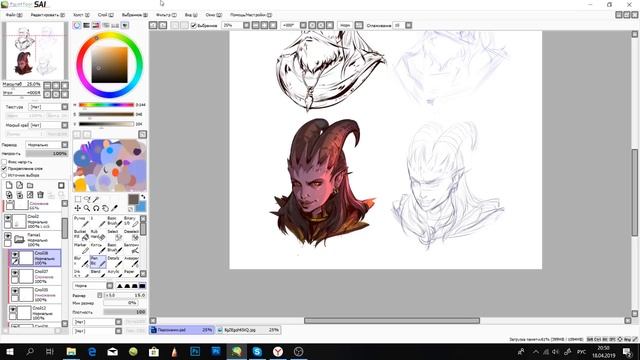Image resolution: width=640 pixels, height=360 pixels.
Task: Select the magic wand tool
Action: click(x=96, y=199)
